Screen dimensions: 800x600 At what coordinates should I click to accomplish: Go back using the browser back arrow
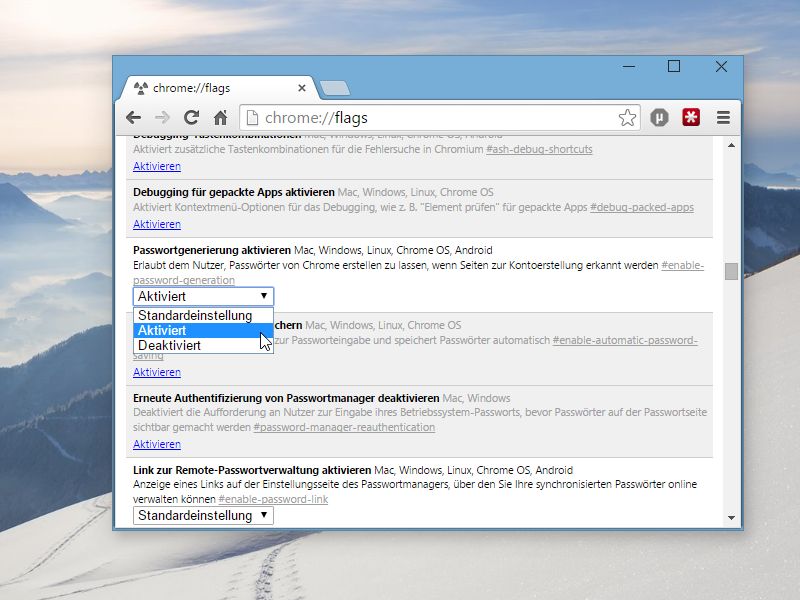(x=134, y=118)
